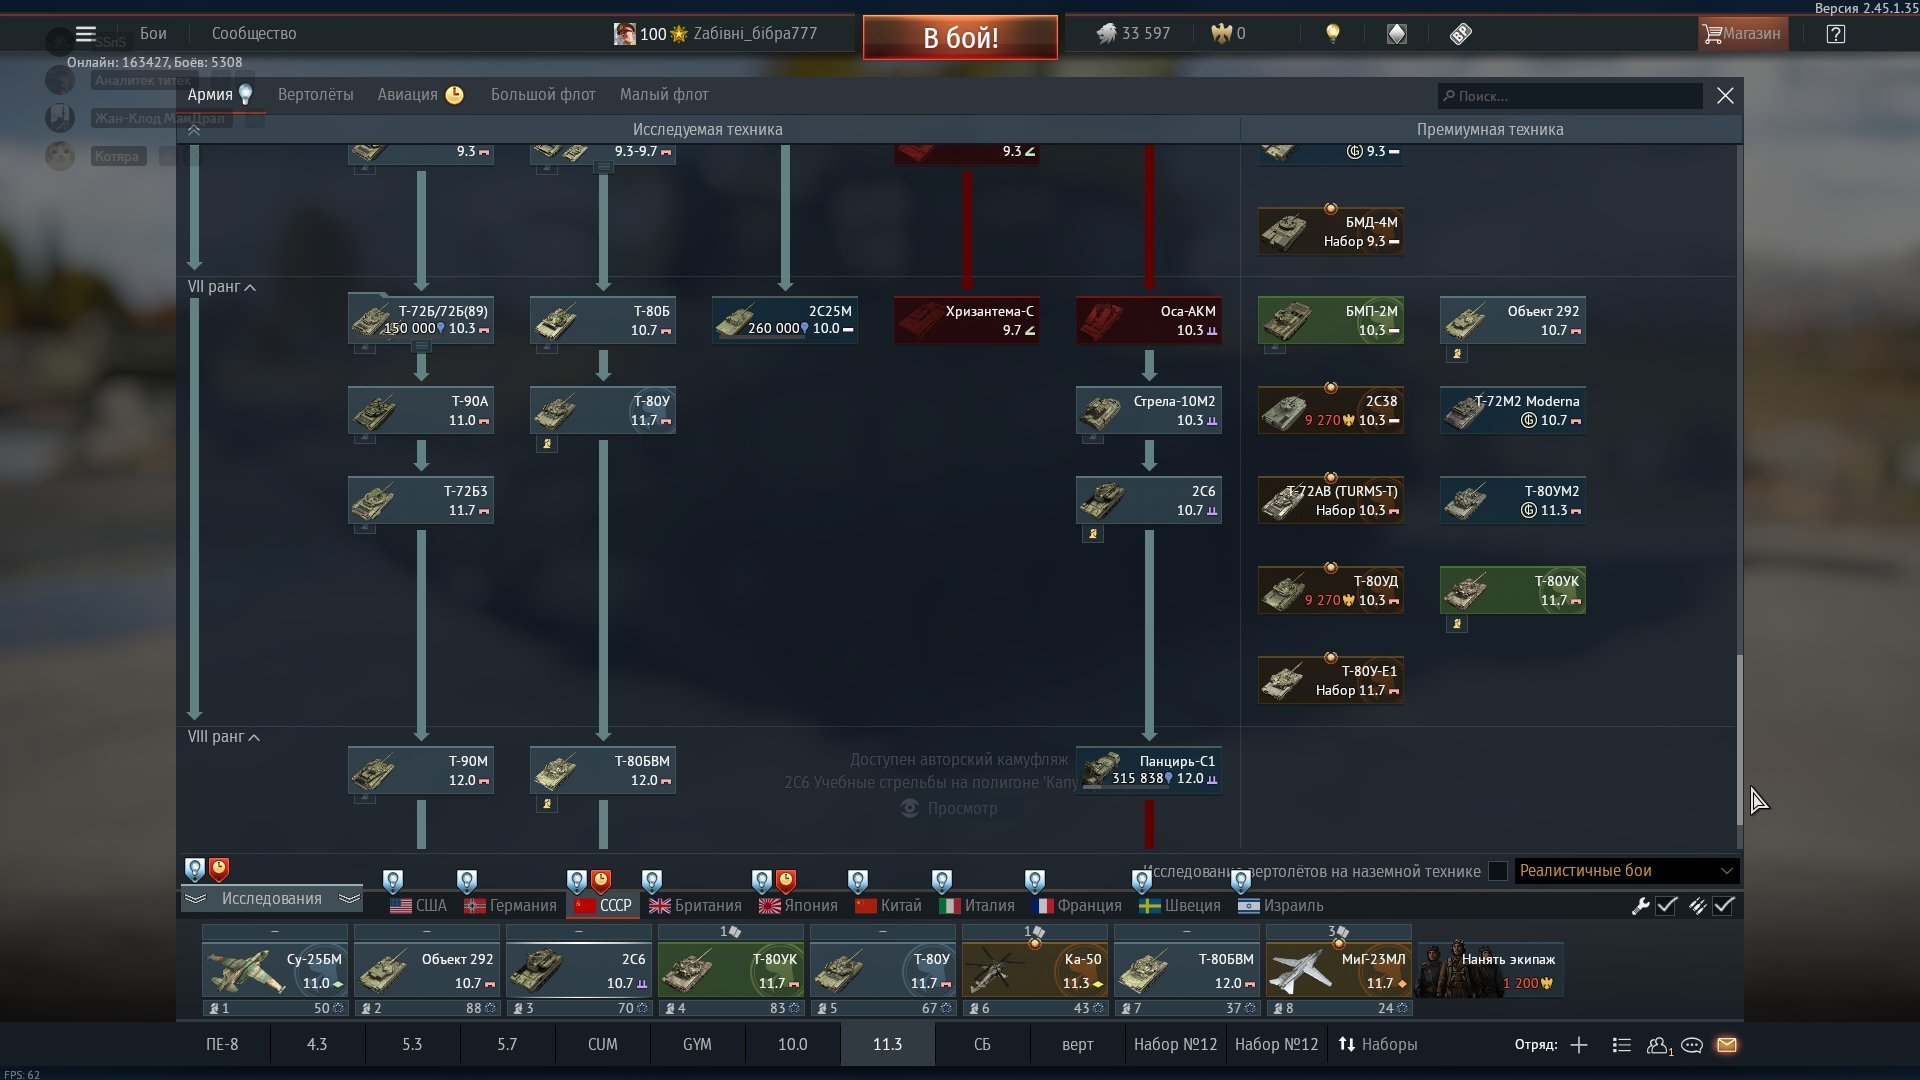Click the vehicle search field

(1570, 97)
